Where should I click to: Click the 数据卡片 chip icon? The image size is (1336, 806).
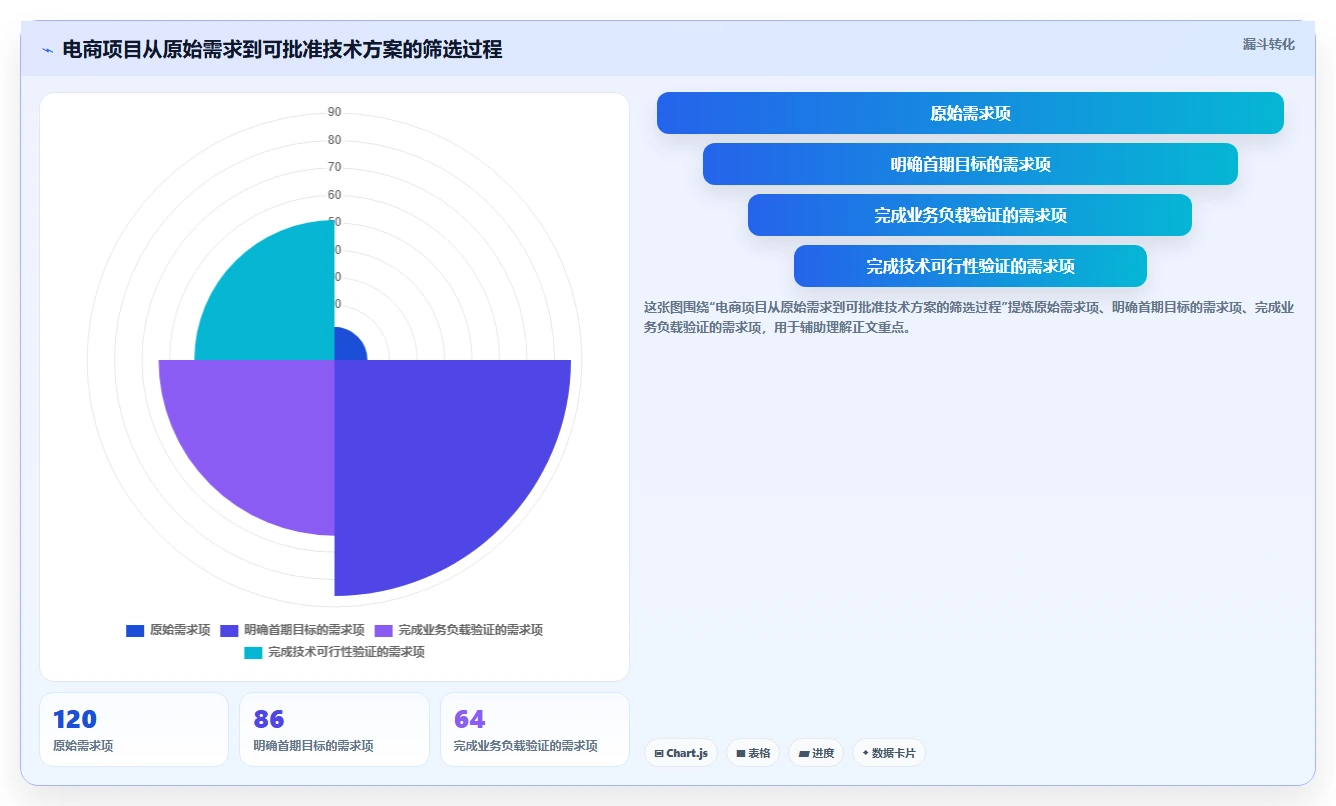865,753
